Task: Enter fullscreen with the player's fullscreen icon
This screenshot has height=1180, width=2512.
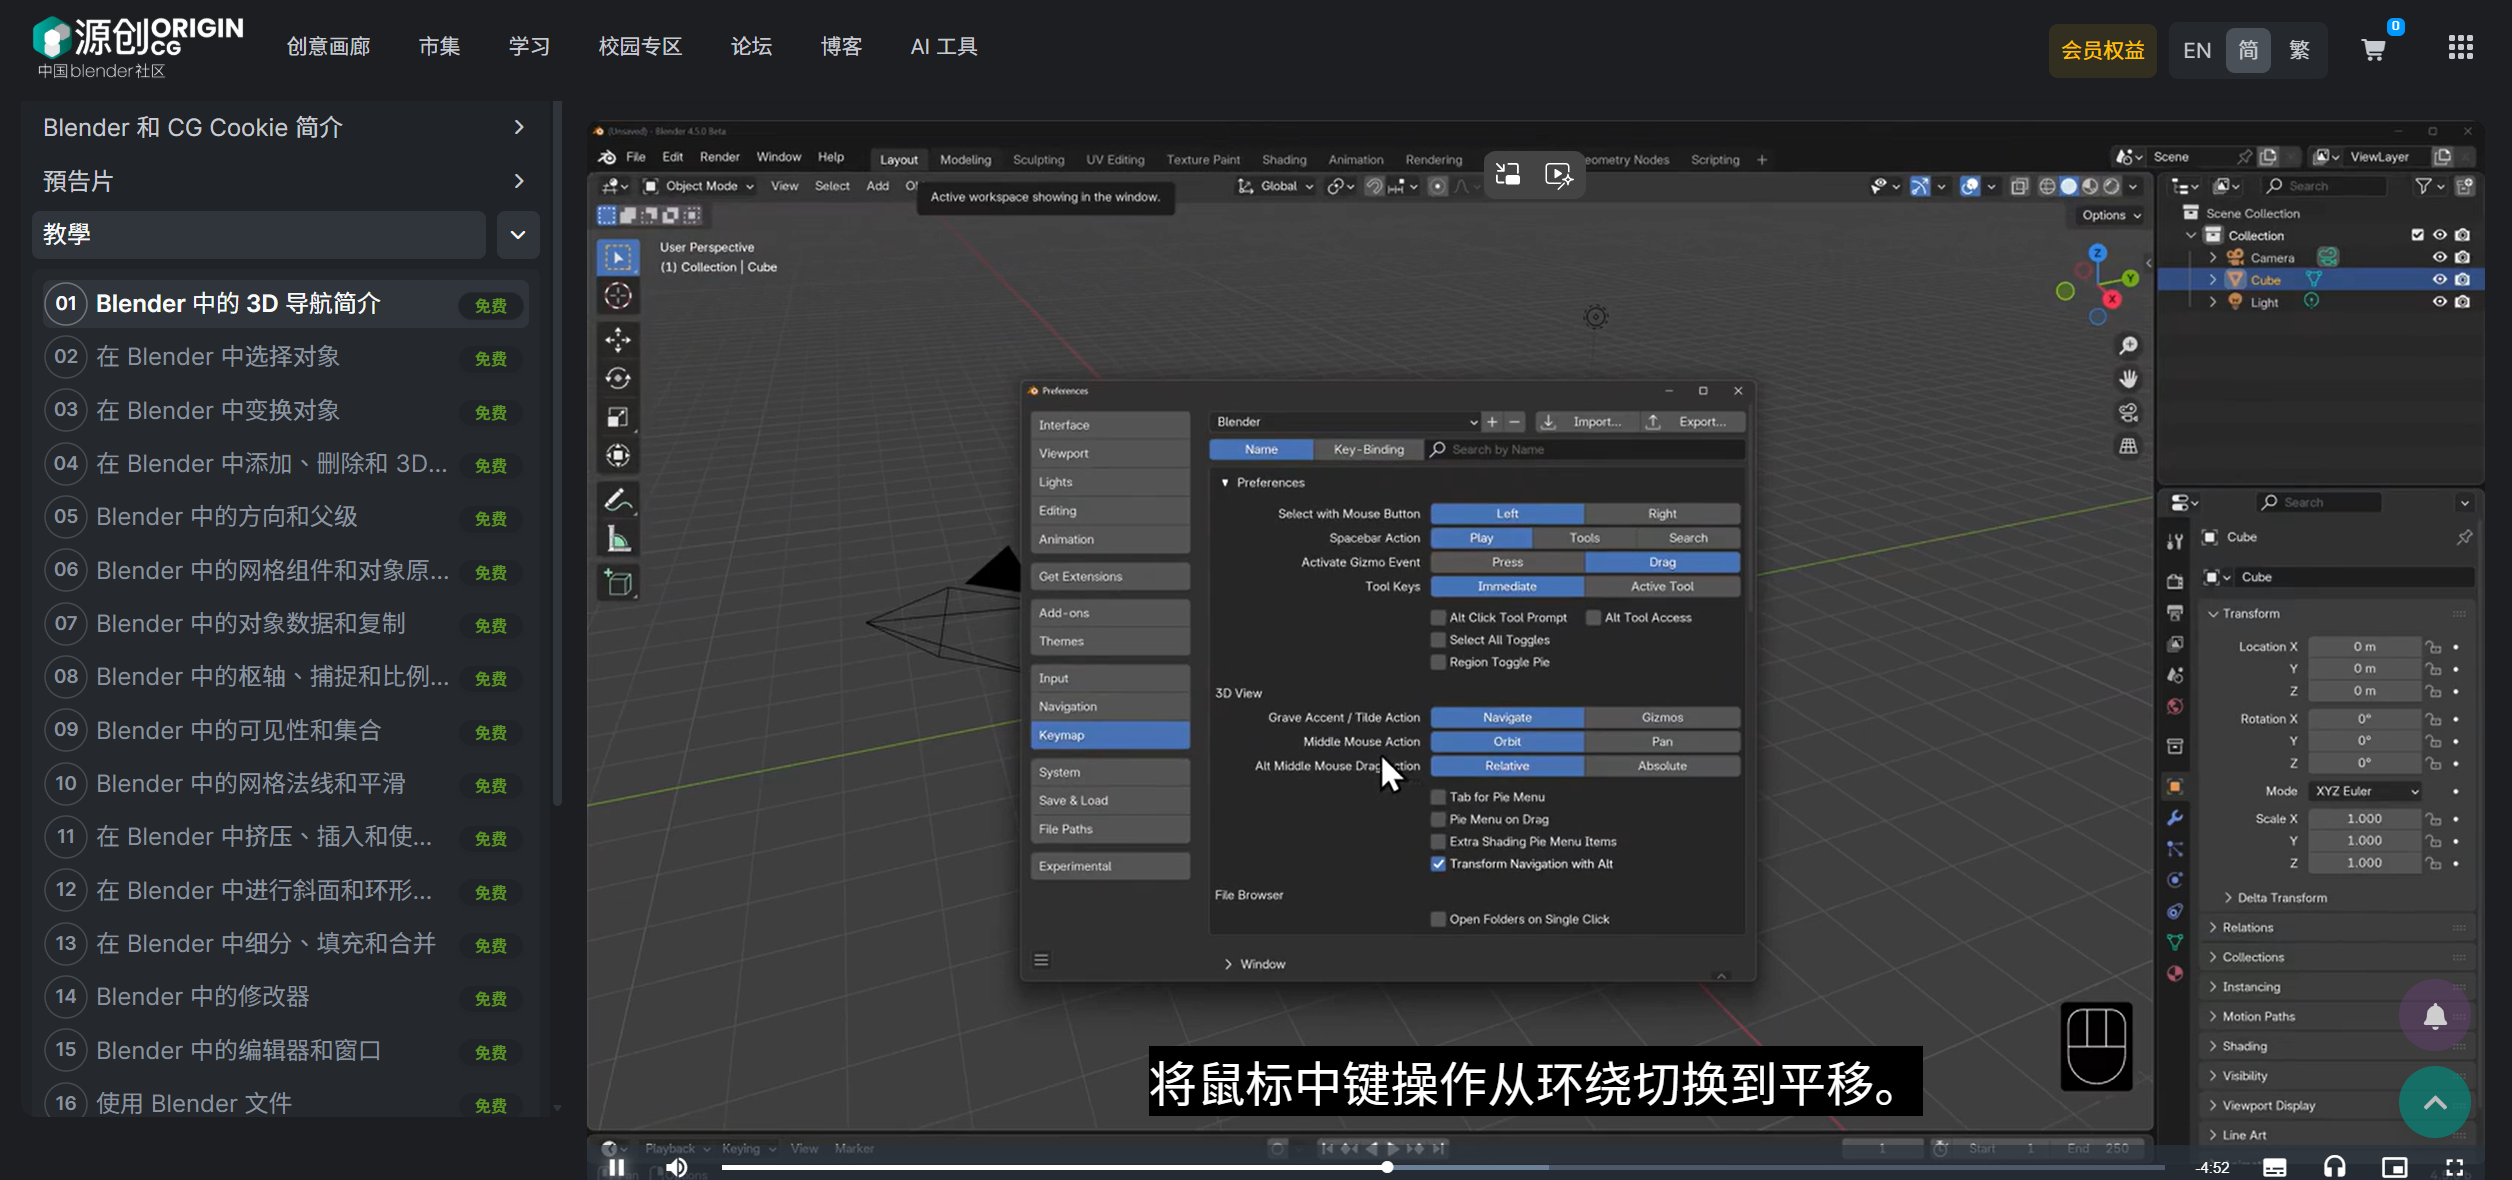Action: pos(2454,1166)
